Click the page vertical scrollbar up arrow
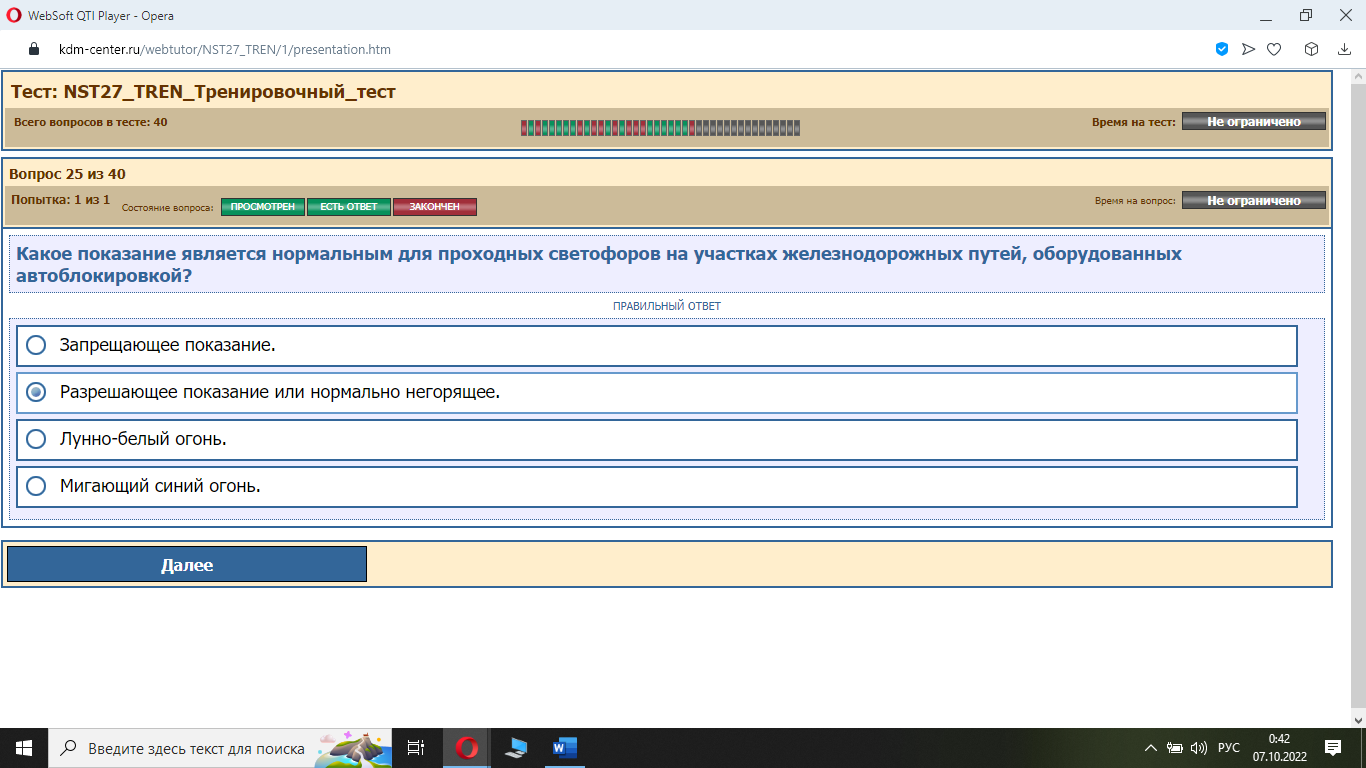1366x768 pixels. [x=1357, y=76]
